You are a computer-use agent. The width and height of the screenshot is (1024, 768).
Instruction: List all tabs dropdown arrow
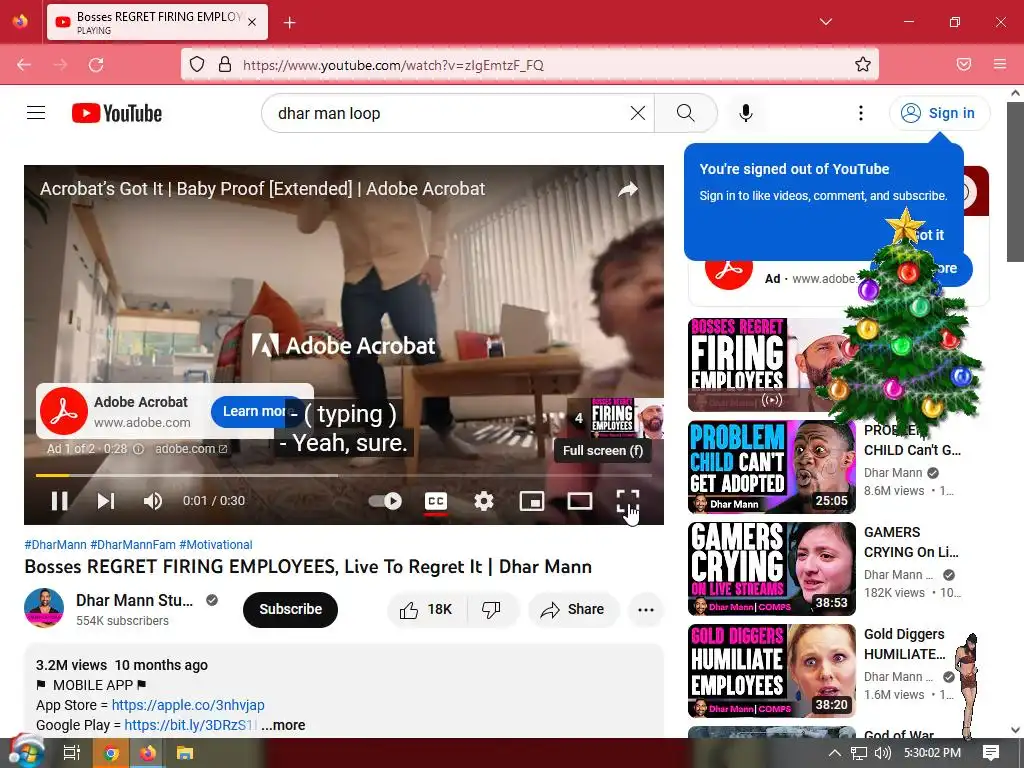click(825, 22)
